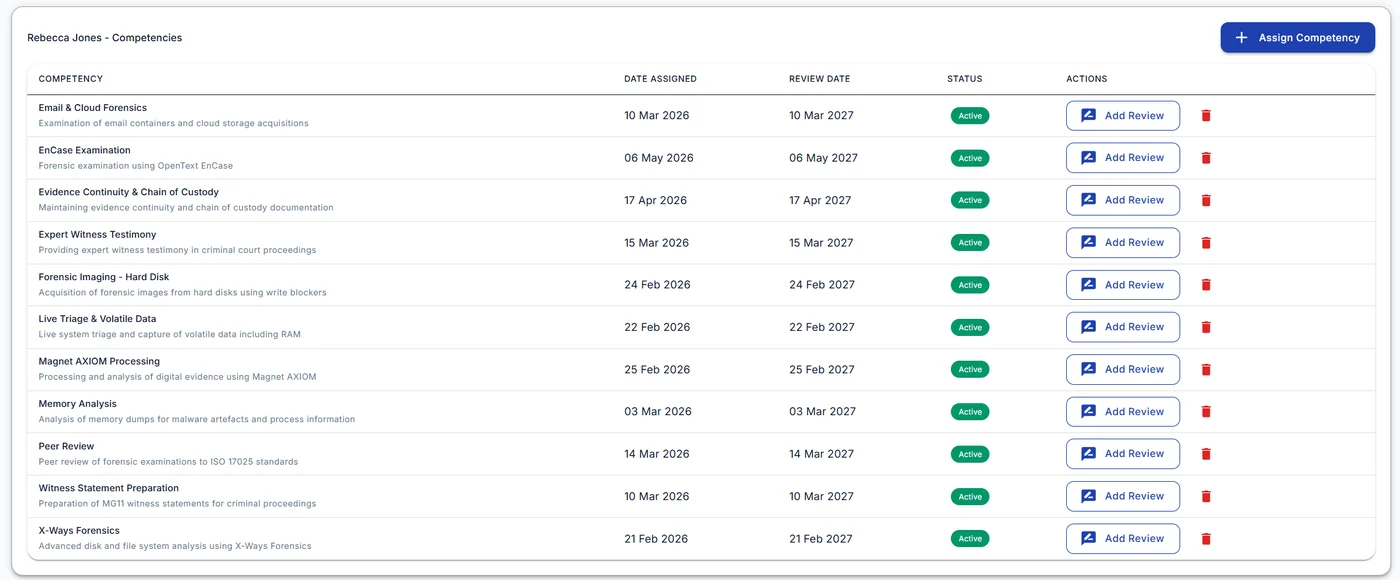Delete the X-Ways Forensics competency

1205,538
